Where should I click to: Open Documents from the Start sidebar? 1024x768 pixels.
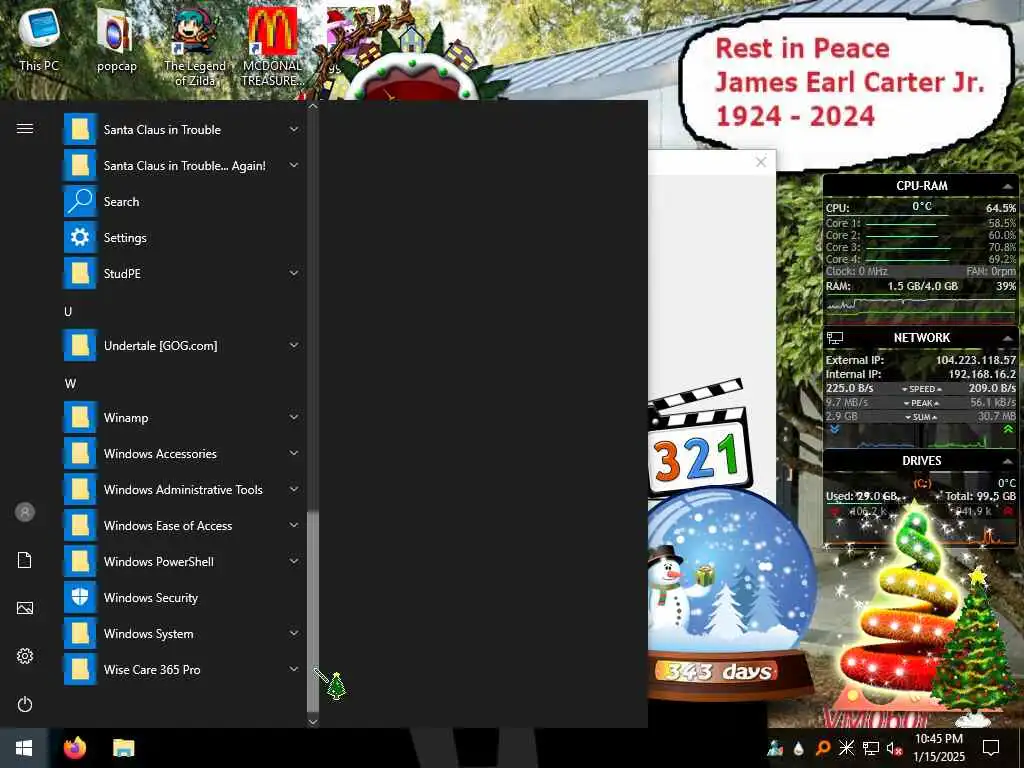coord(25,560)
